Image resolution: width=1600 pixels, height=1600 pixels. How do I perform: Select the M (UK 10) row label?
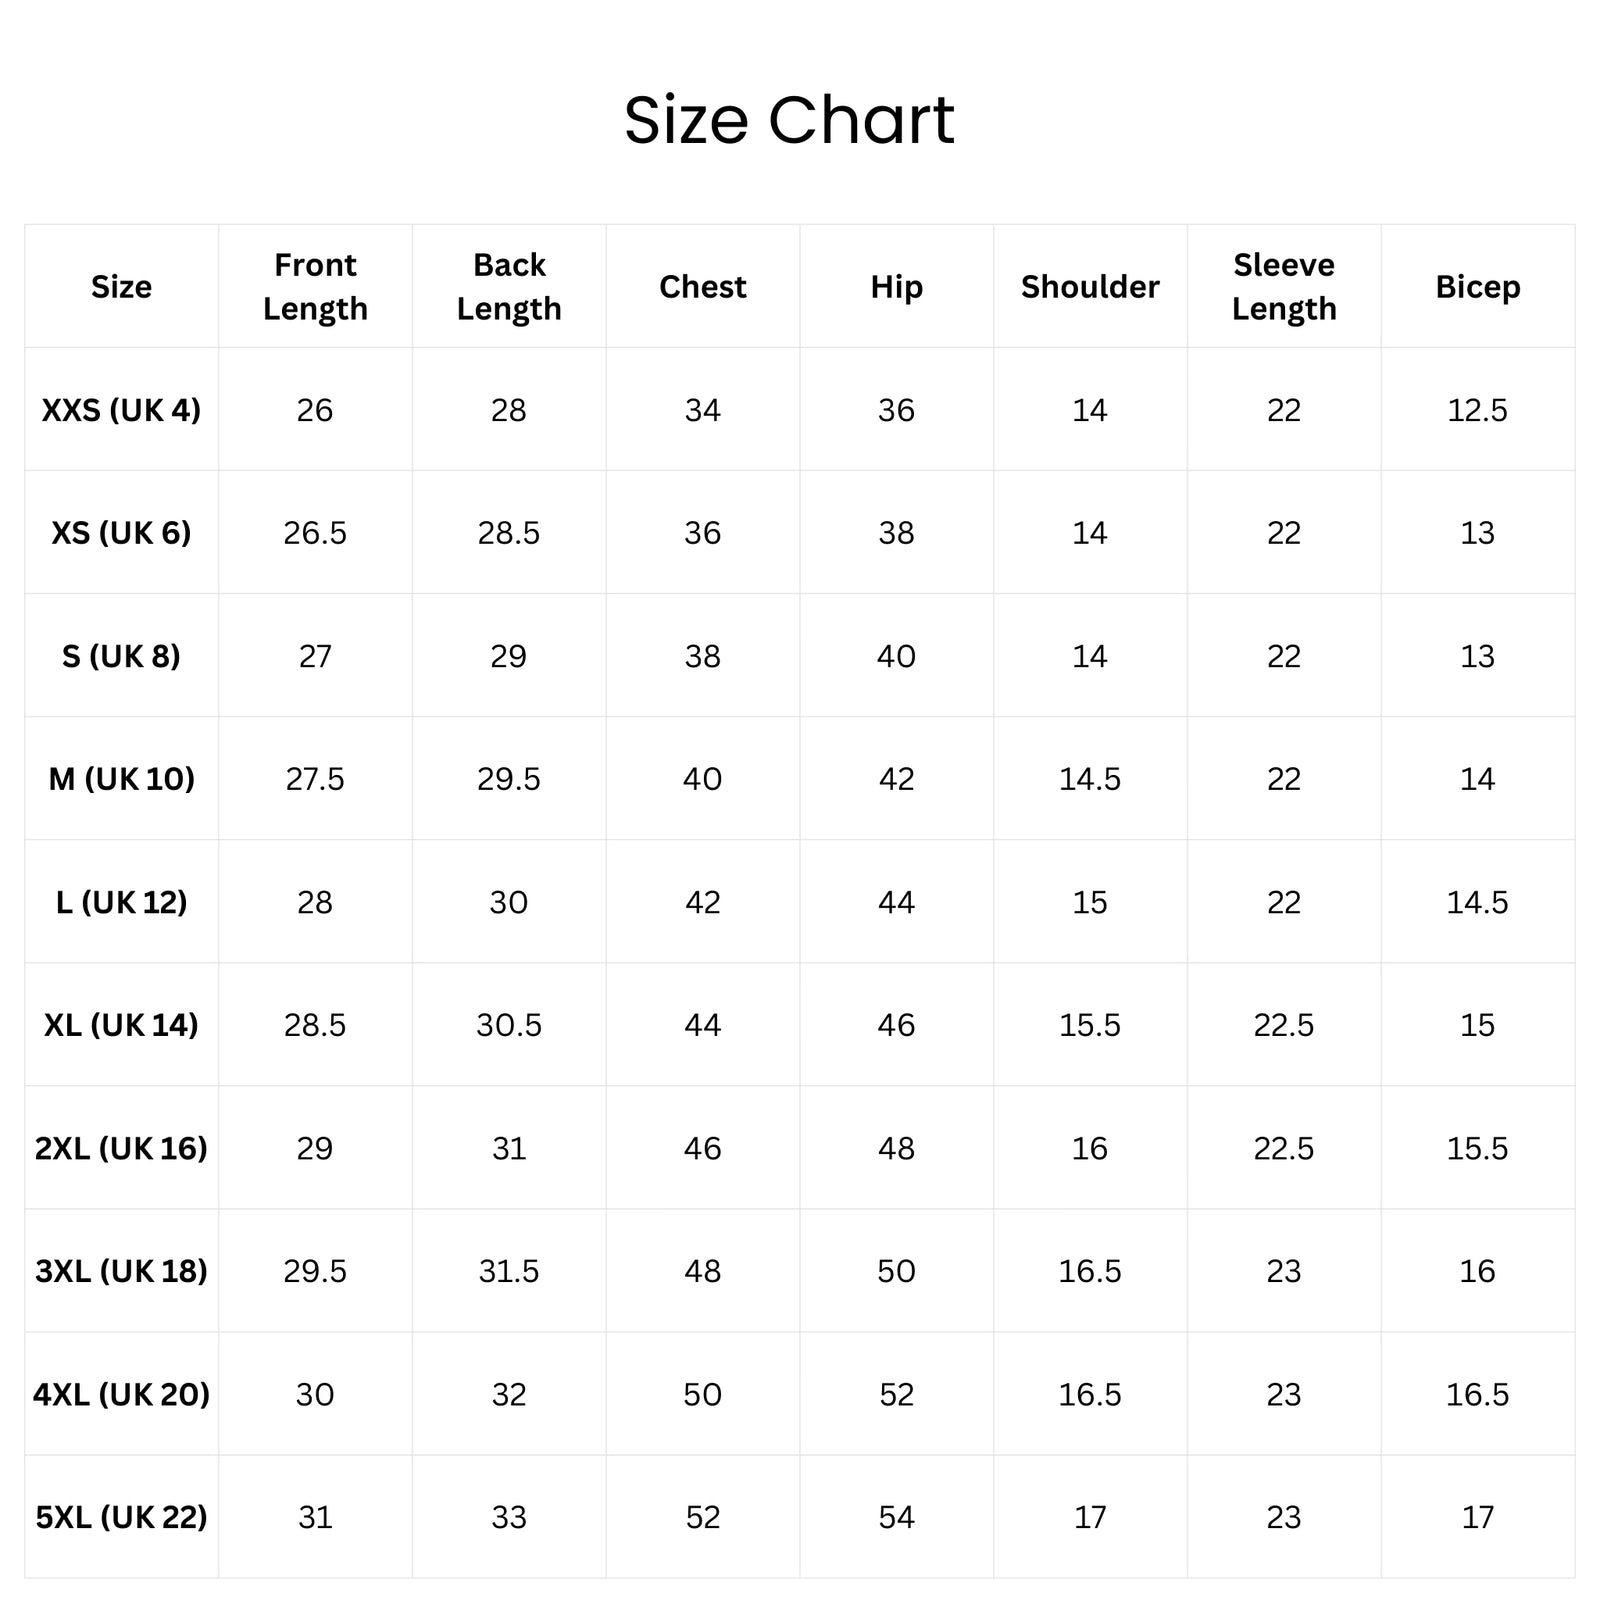point(121,779)
